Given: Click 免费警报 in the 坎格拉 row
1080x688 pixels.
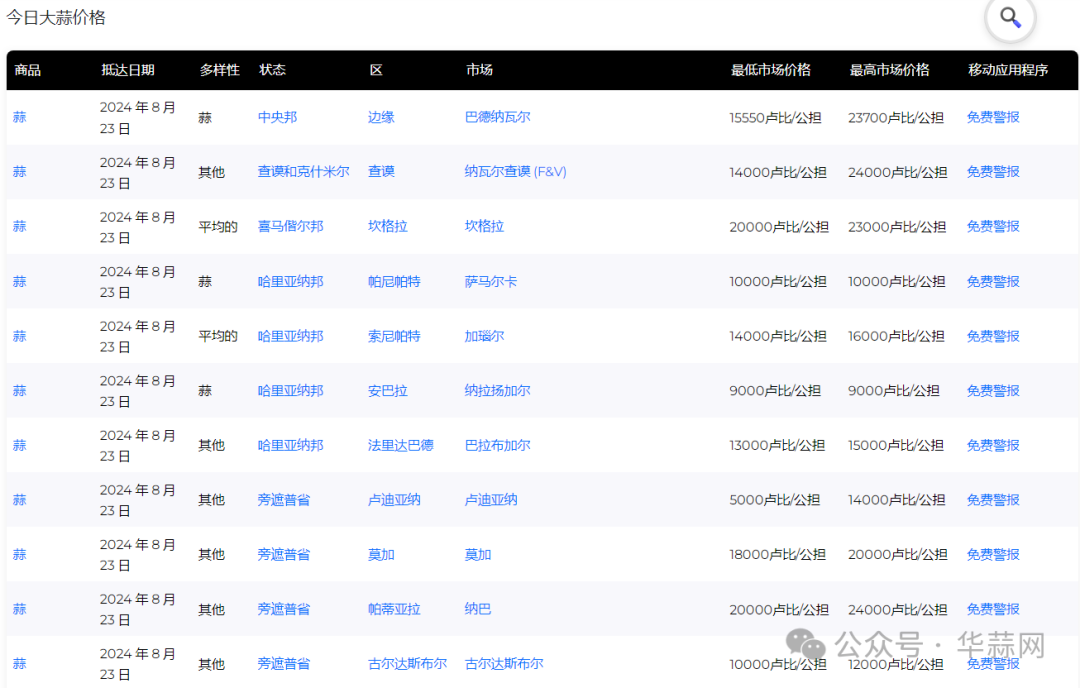Looking at the screenshot, I should coord(993,226).
